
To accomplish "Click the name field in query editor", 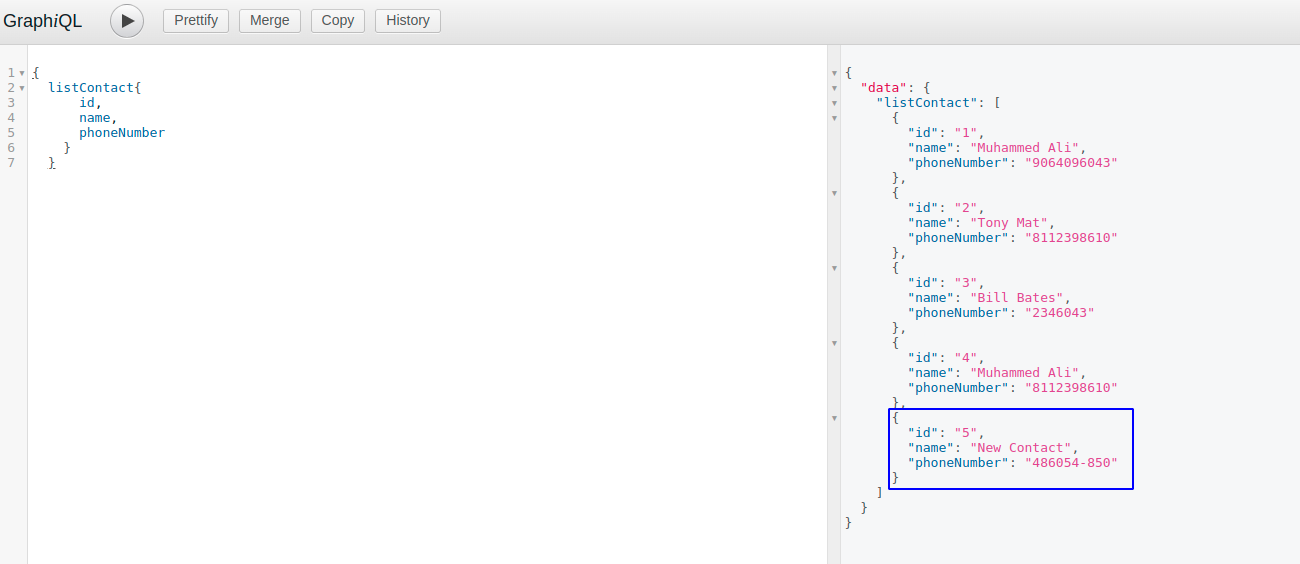I will click(95, 118).
